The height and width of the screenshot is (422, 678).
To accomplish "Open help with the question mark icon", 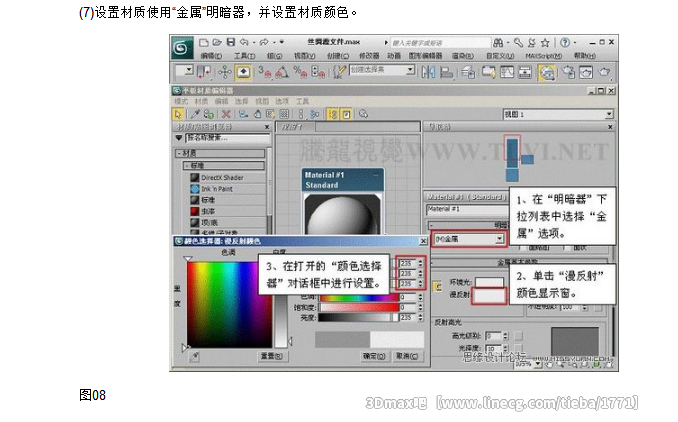I will (565, 42).
